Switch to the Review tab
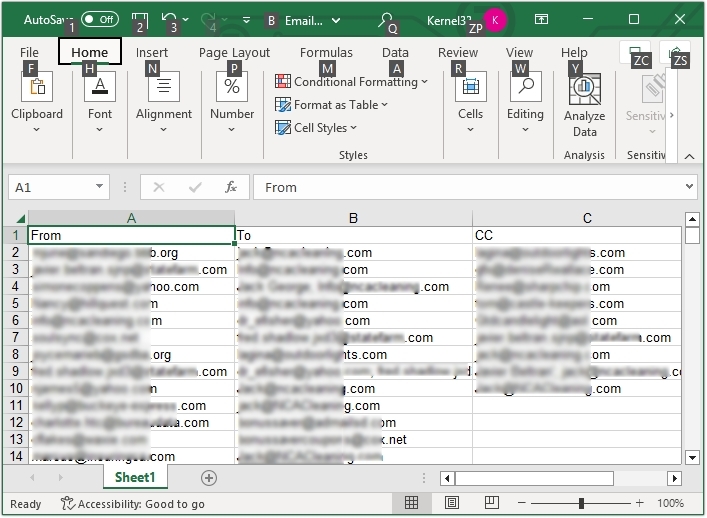Viewport: 707px width, 518px height. tap(458, 52)
